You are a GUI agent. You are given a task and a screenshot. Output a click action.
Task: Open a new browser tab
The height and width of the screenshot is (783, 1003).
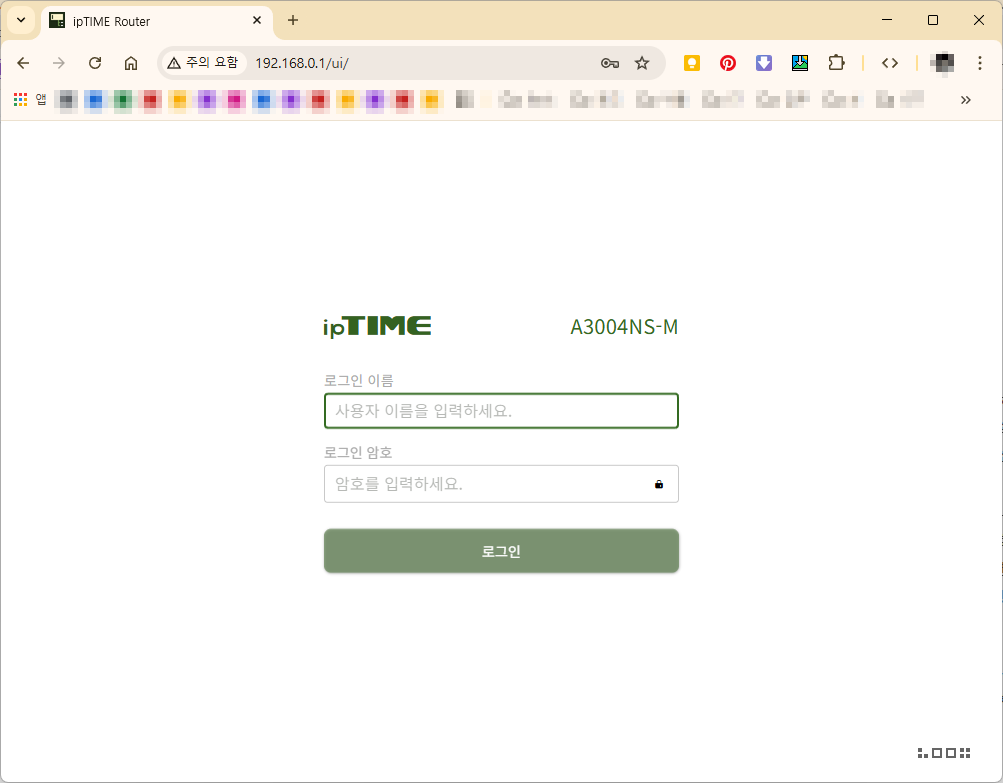[293, 20]
